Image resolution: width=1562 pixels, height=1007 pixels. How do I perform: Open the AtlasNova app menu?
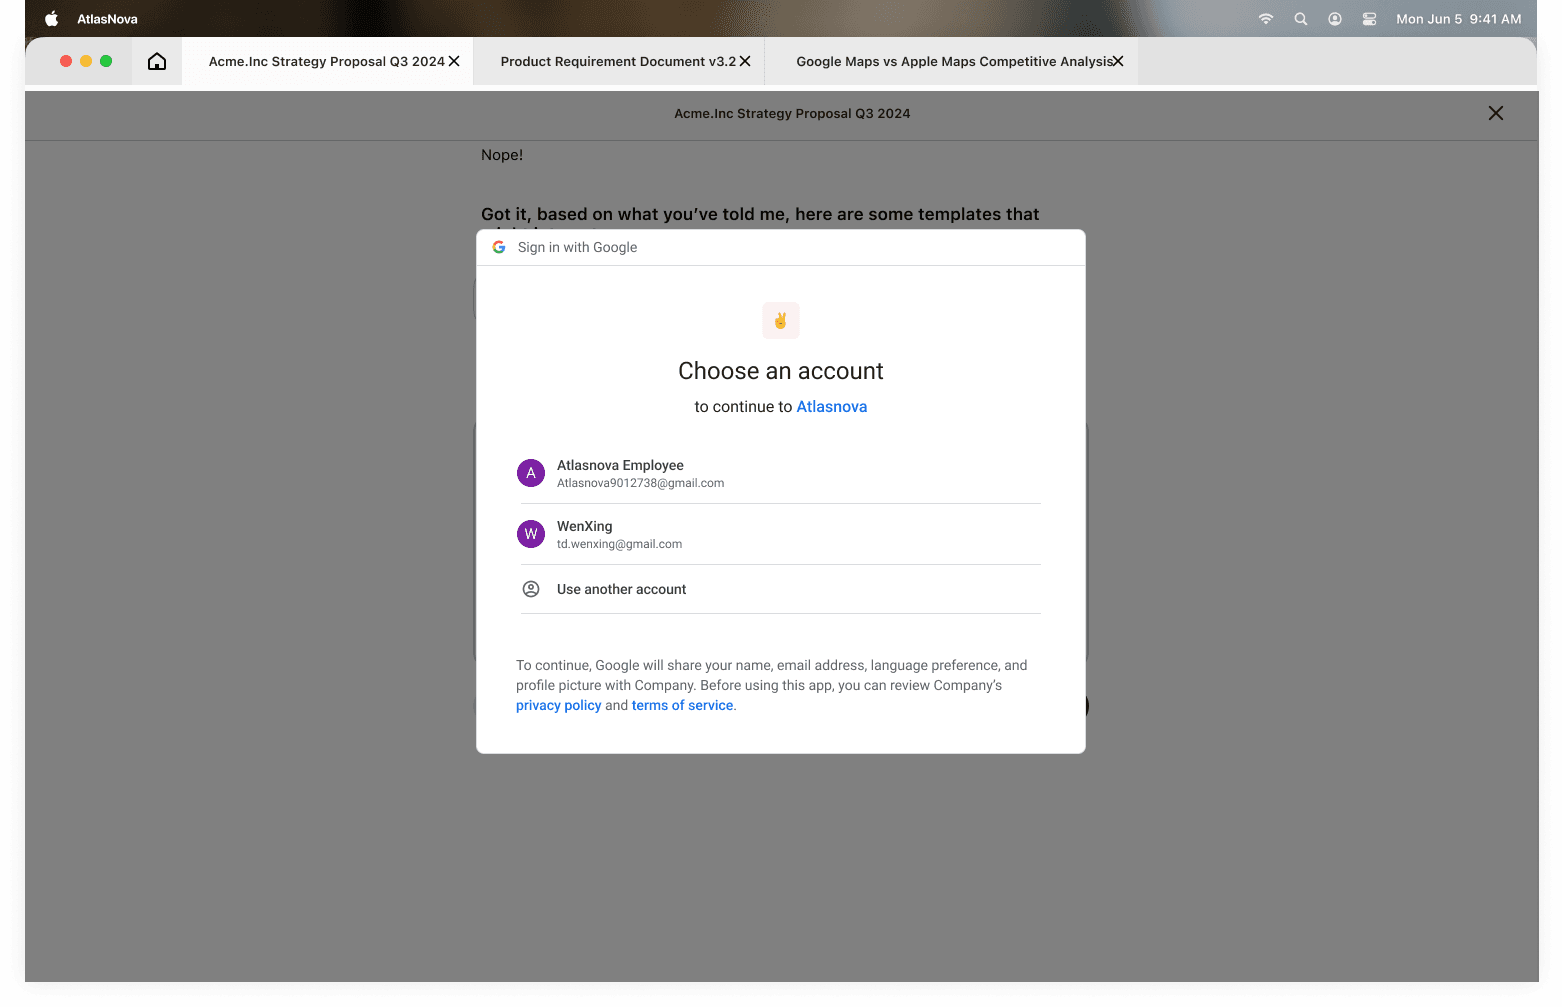click(107, 19)
